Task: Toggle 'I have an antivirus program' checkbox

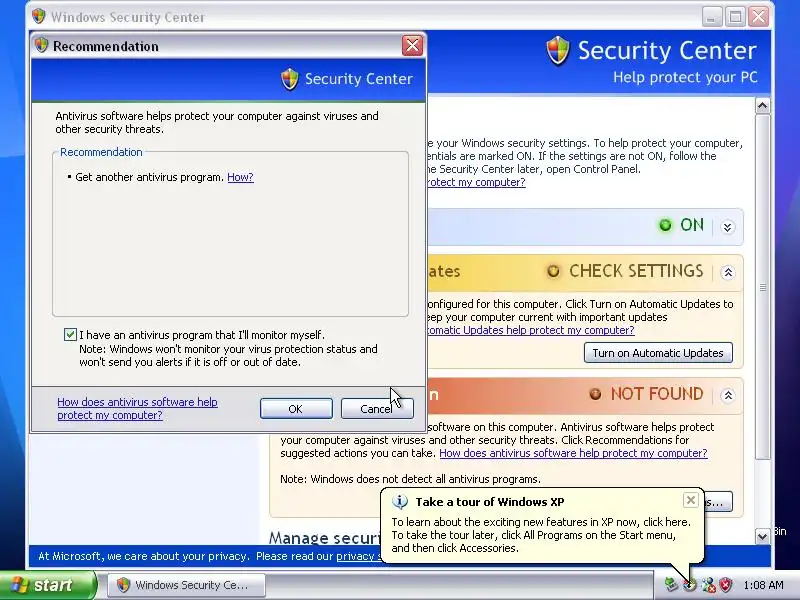Action: coord(70,335)
